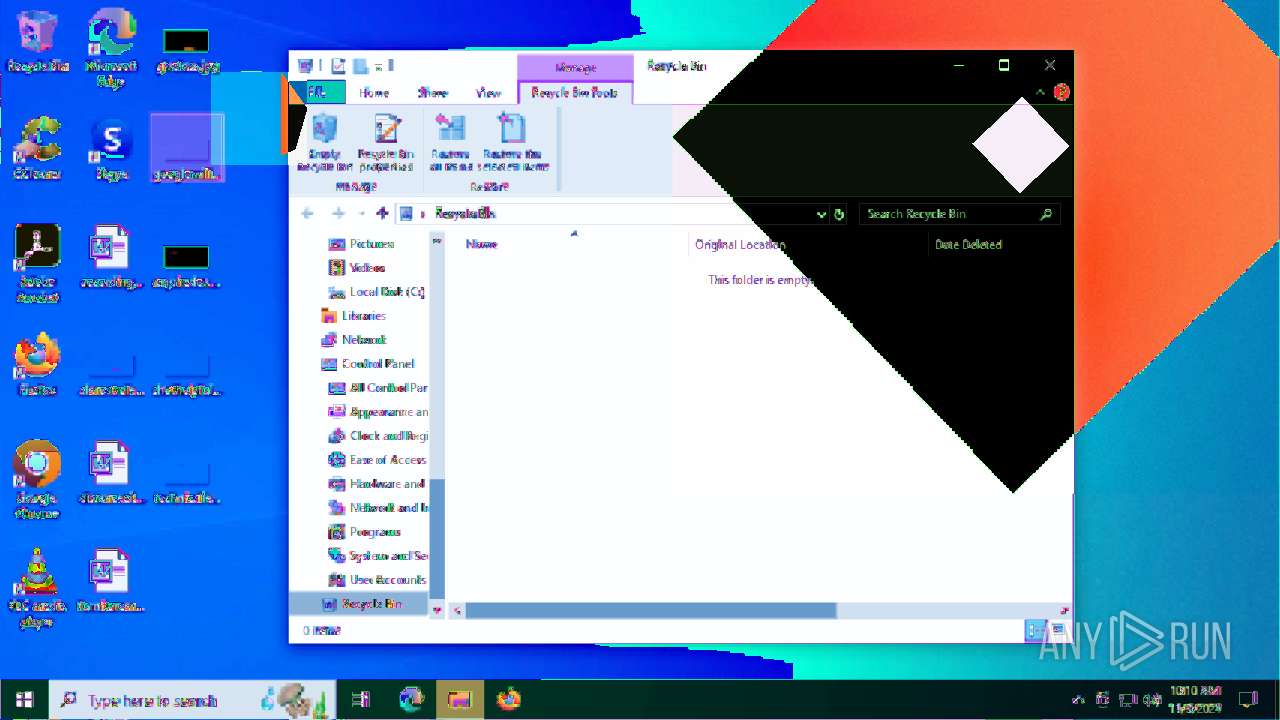Click navigation pane scroll down arrow

(437, 610)
